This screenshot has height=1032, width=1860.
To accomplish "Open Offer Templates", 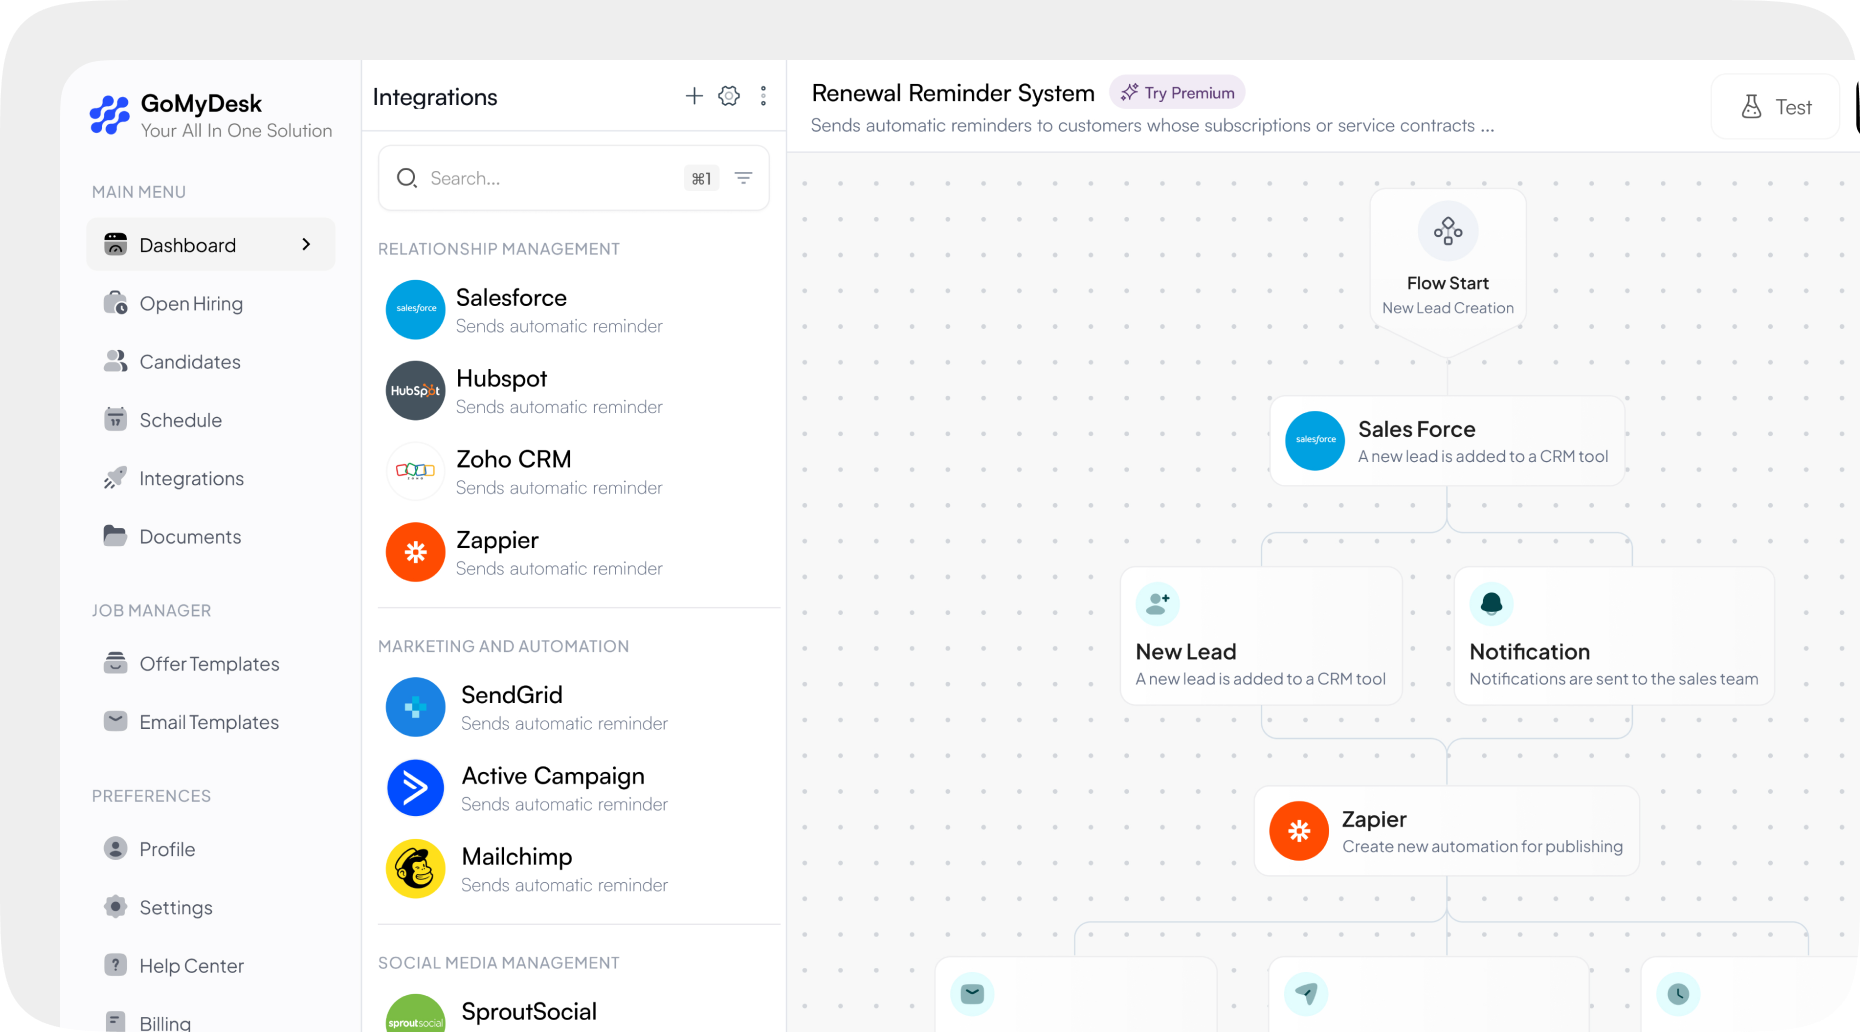I will click(209, 664).
